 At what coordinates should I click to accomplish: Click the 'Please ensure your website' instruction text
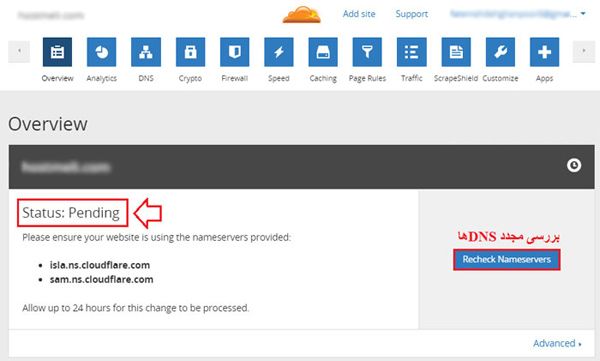pyautogui.click(x=157, y=237)
